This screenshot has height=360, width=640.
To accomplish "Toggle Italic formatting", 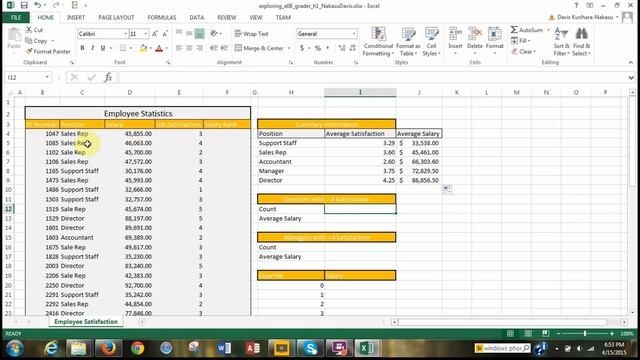I will click(93, 48).
